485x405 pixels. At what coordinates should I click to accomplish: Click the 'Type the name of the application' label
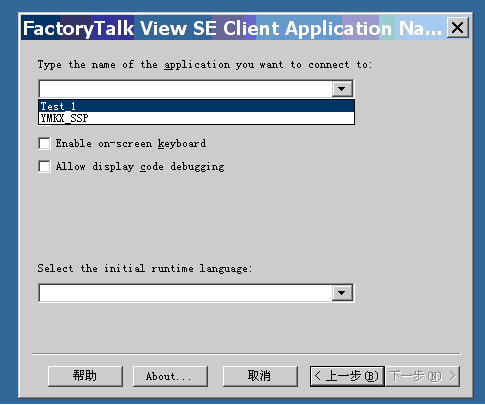(x=205, y=65)
